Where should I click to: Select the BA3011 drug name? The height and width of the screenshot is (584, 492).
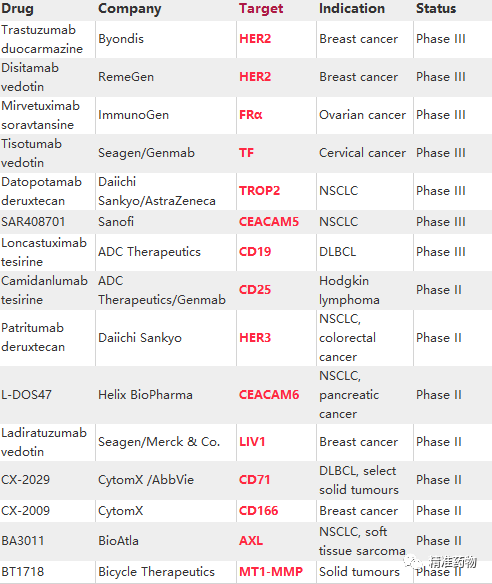[23, 541]
